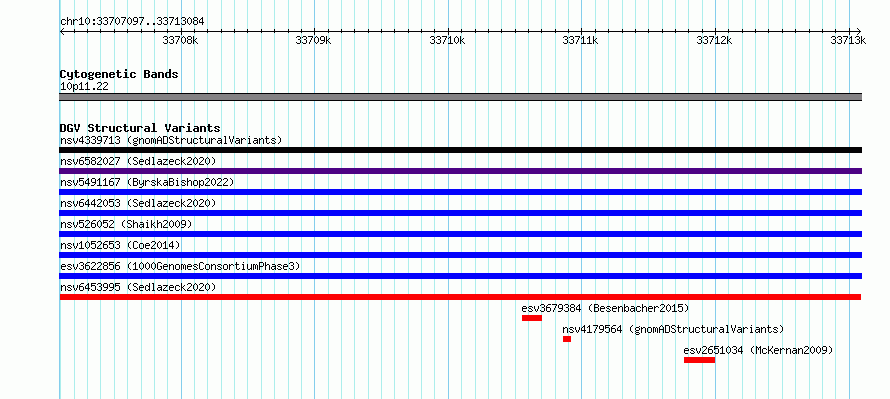Click the 33708k ruler tick label
Screen dimensions: 890x399
180,40
